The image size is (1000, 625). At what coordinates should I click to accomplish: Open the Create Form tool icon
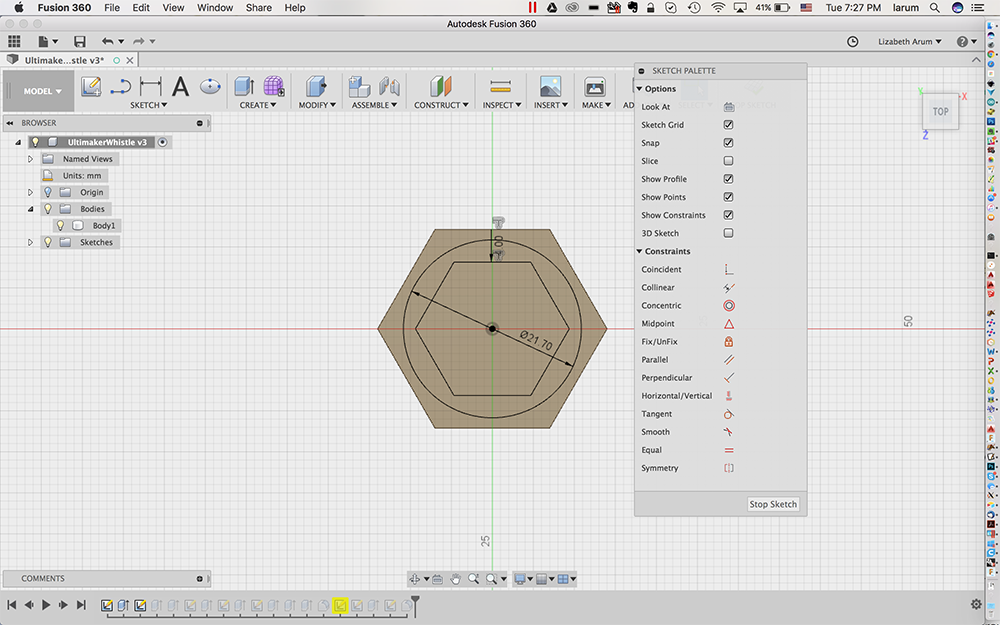point(274,86)
